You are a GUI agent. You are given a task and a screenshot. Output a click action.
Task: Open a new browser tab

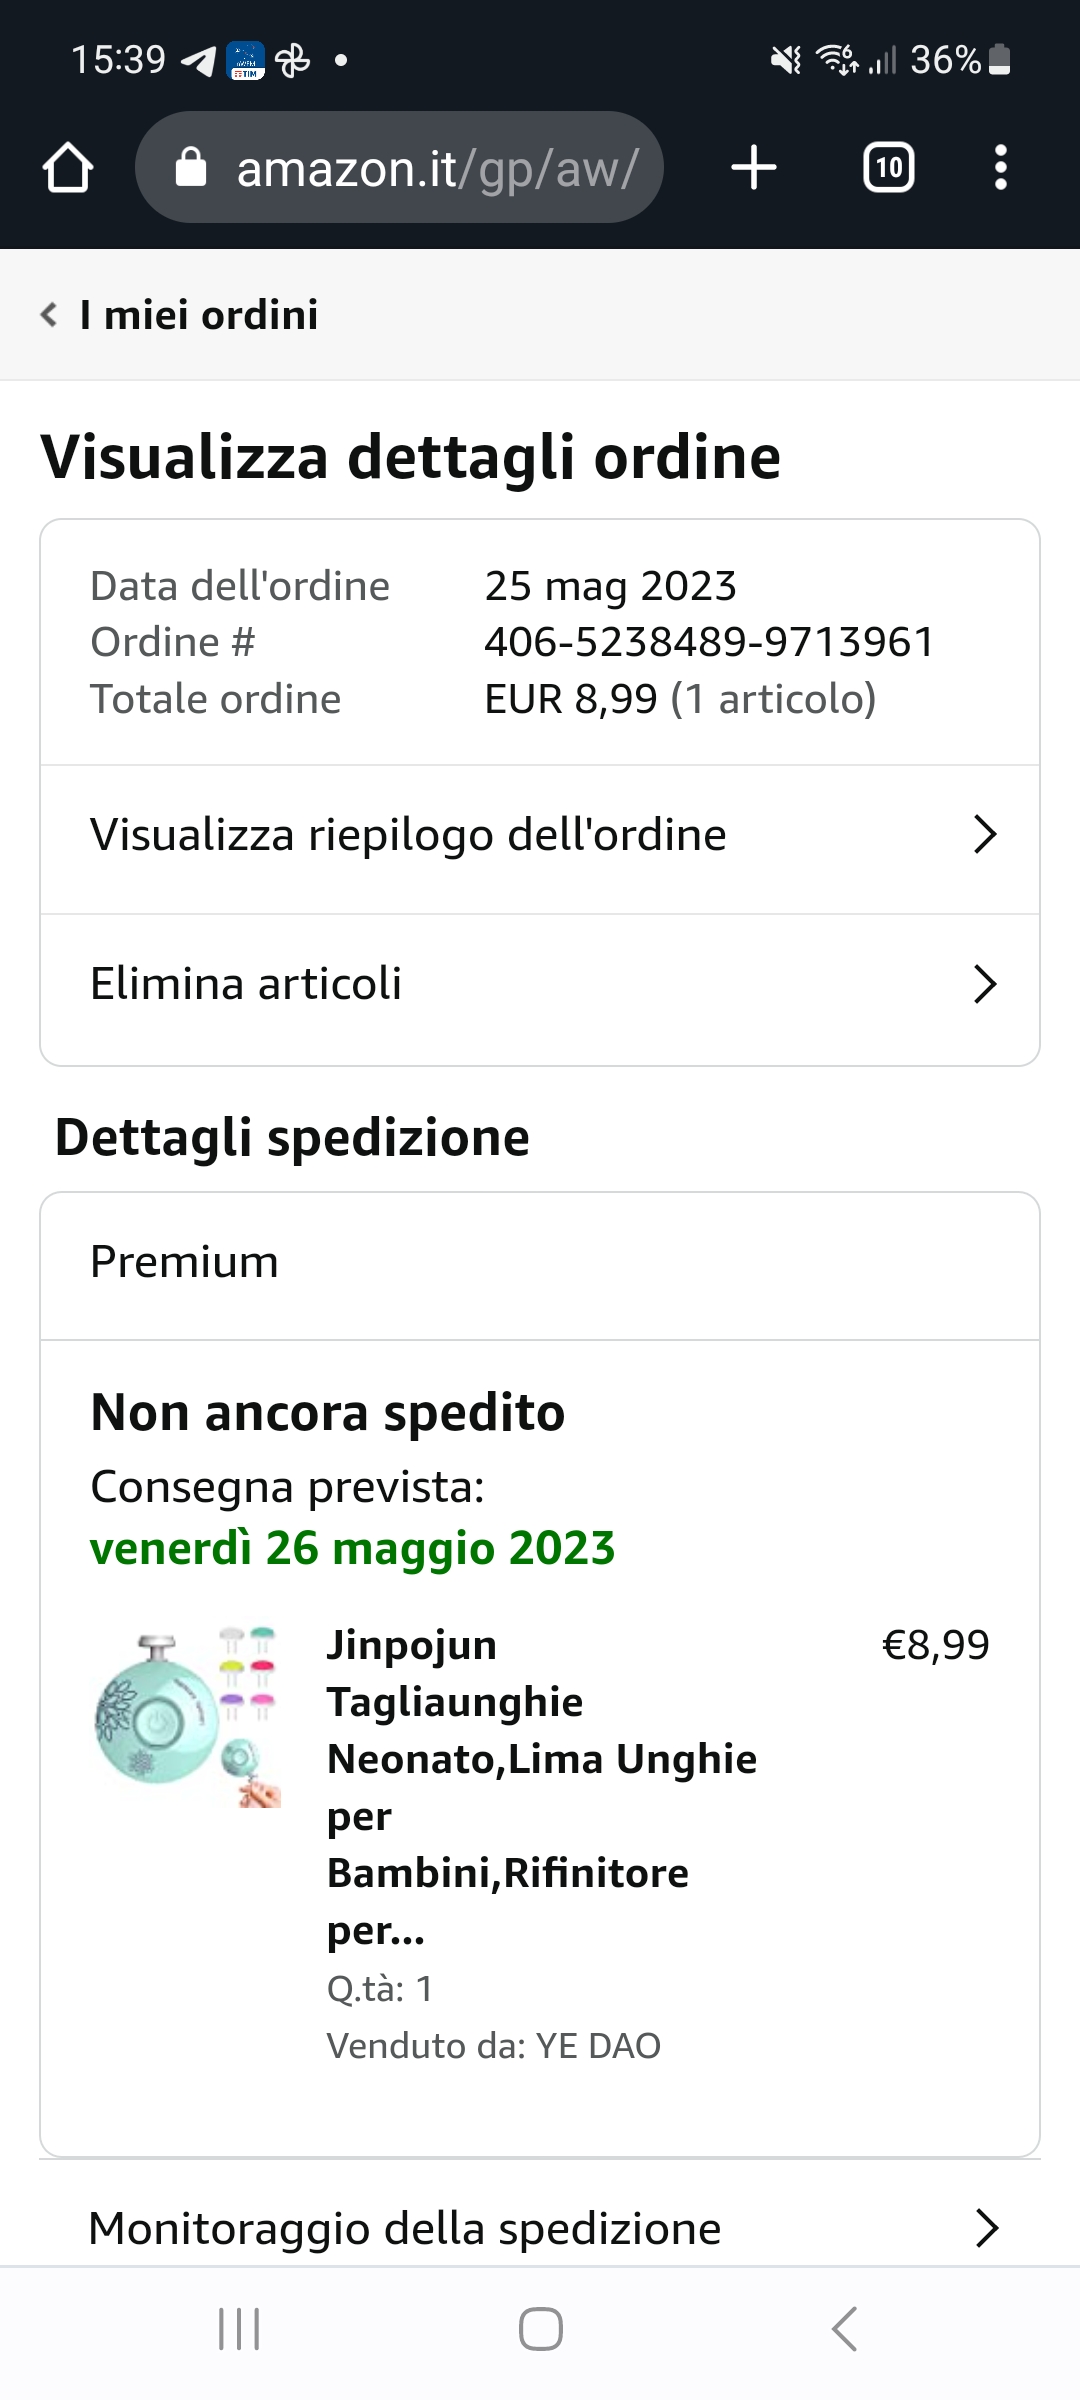coord(754,167)
